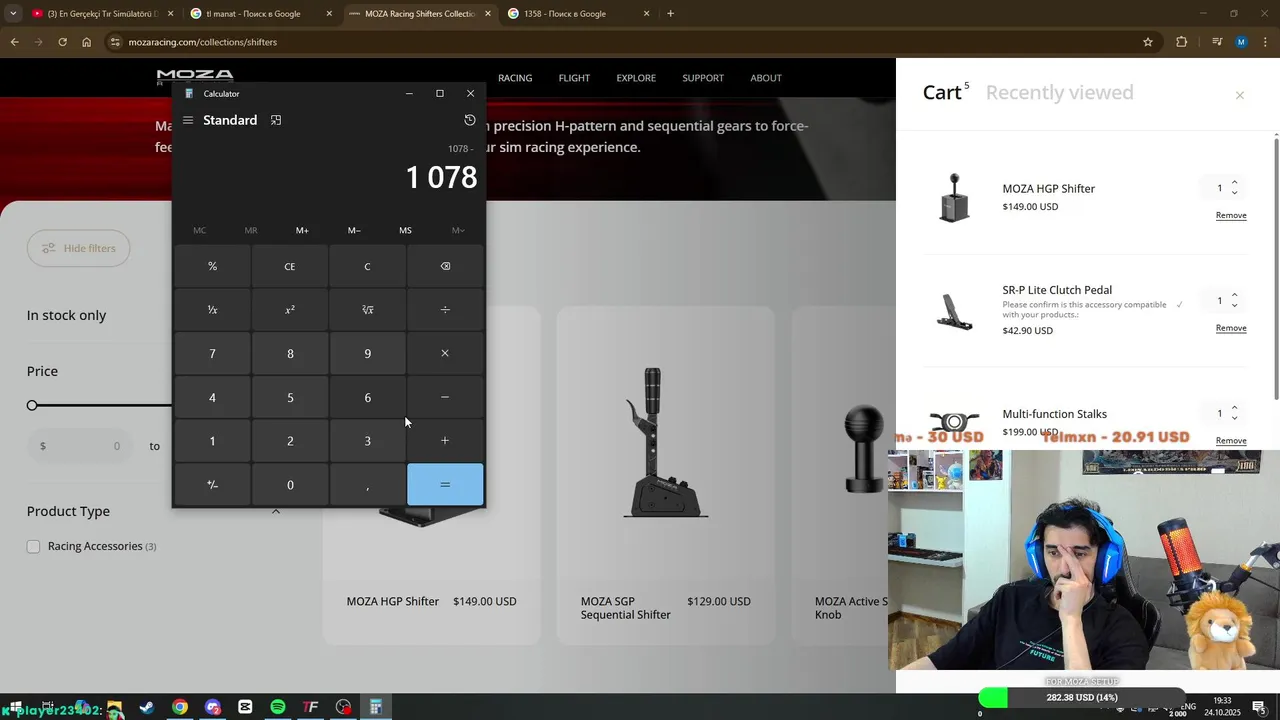
Task: Decrease SR-P Lite Clutch Pedal quantity
Action: click(x=1234, y=305)
